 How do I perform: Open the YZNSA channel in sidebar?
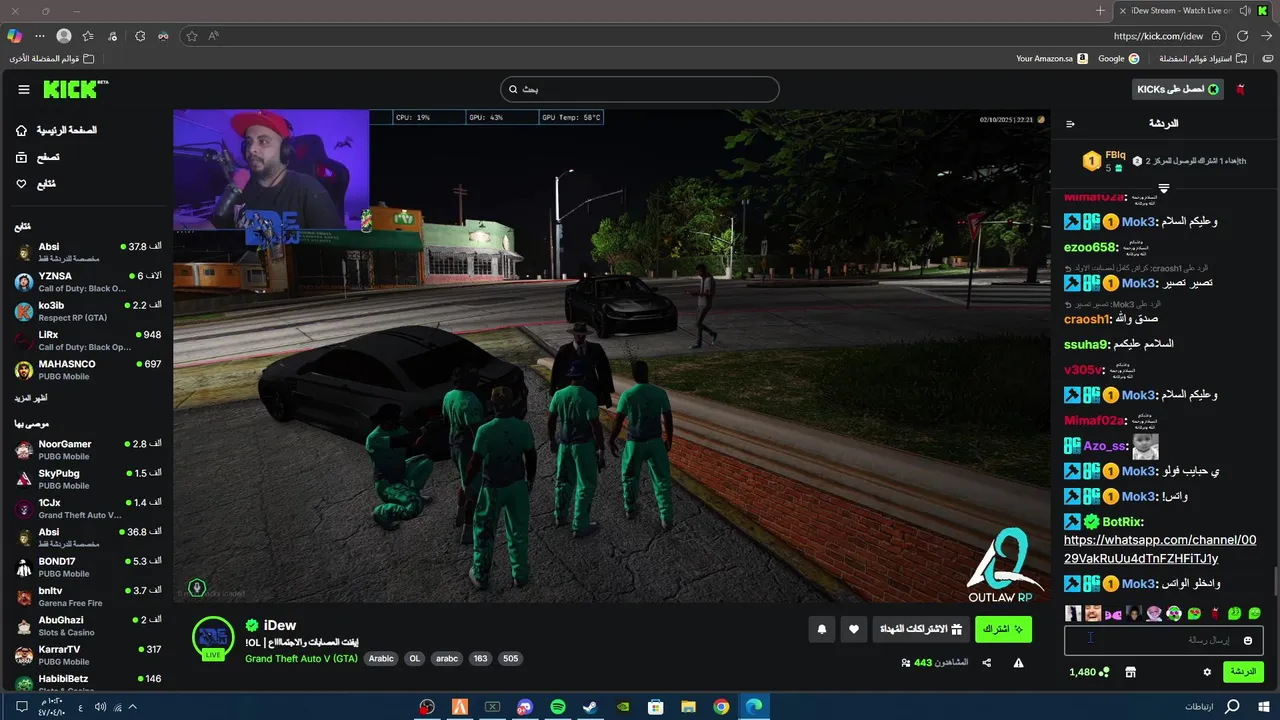87,282
